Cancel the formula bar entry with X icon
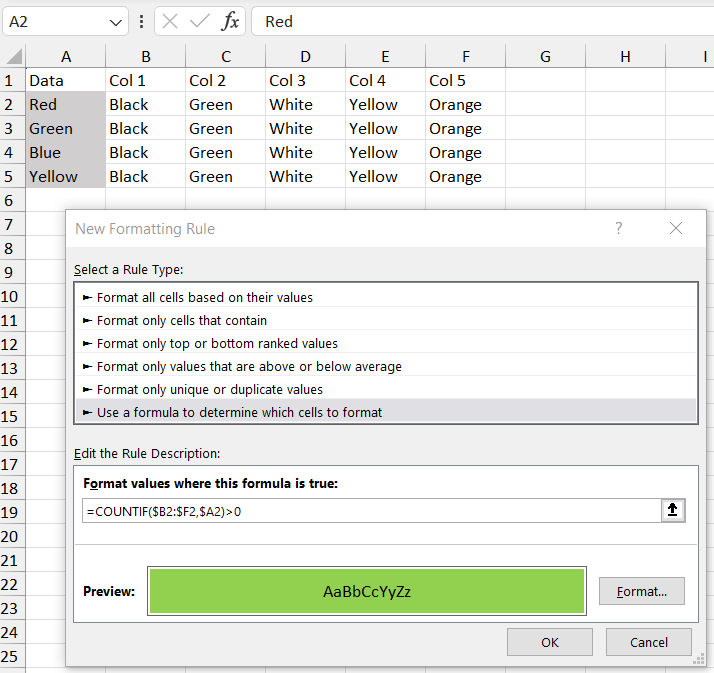Screen dimensions: 714x673 (x=170, y=21)
